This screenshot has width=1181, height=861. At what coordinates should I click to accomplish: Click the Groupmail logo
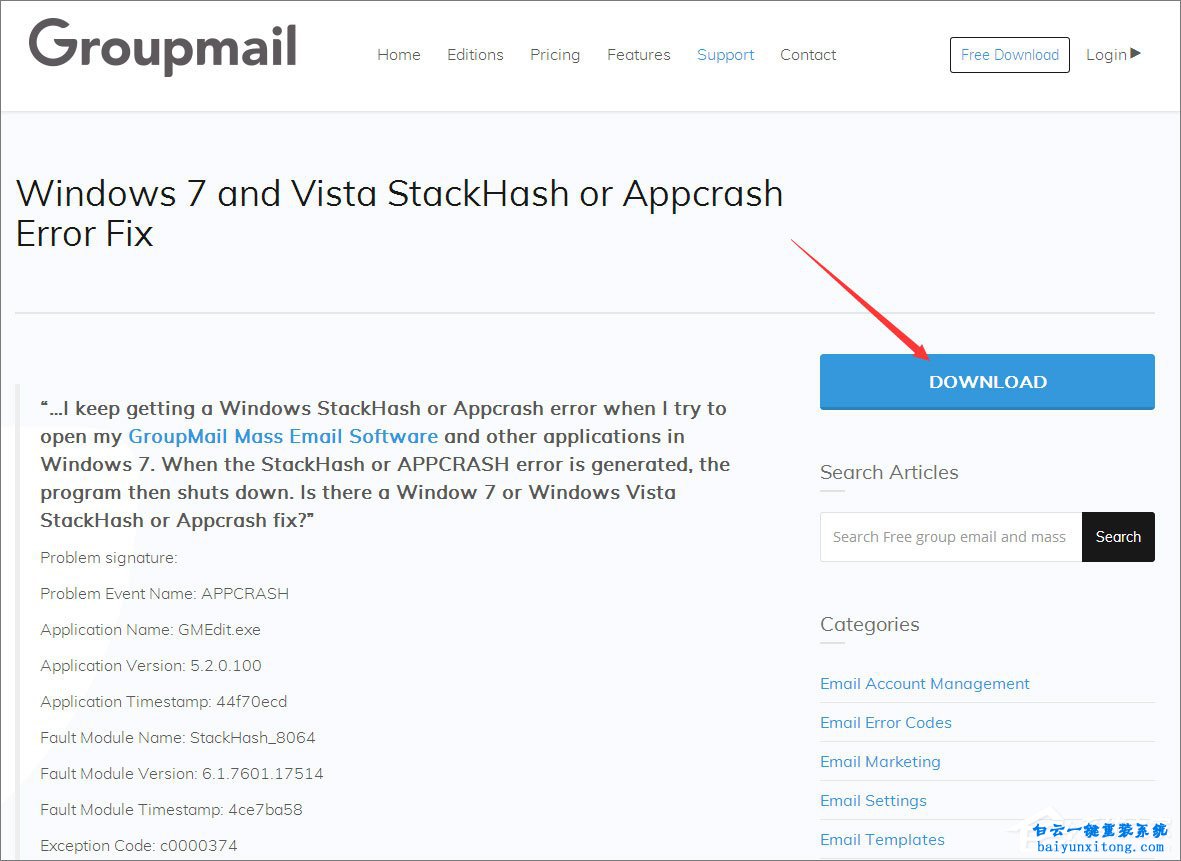coord(163,47)
